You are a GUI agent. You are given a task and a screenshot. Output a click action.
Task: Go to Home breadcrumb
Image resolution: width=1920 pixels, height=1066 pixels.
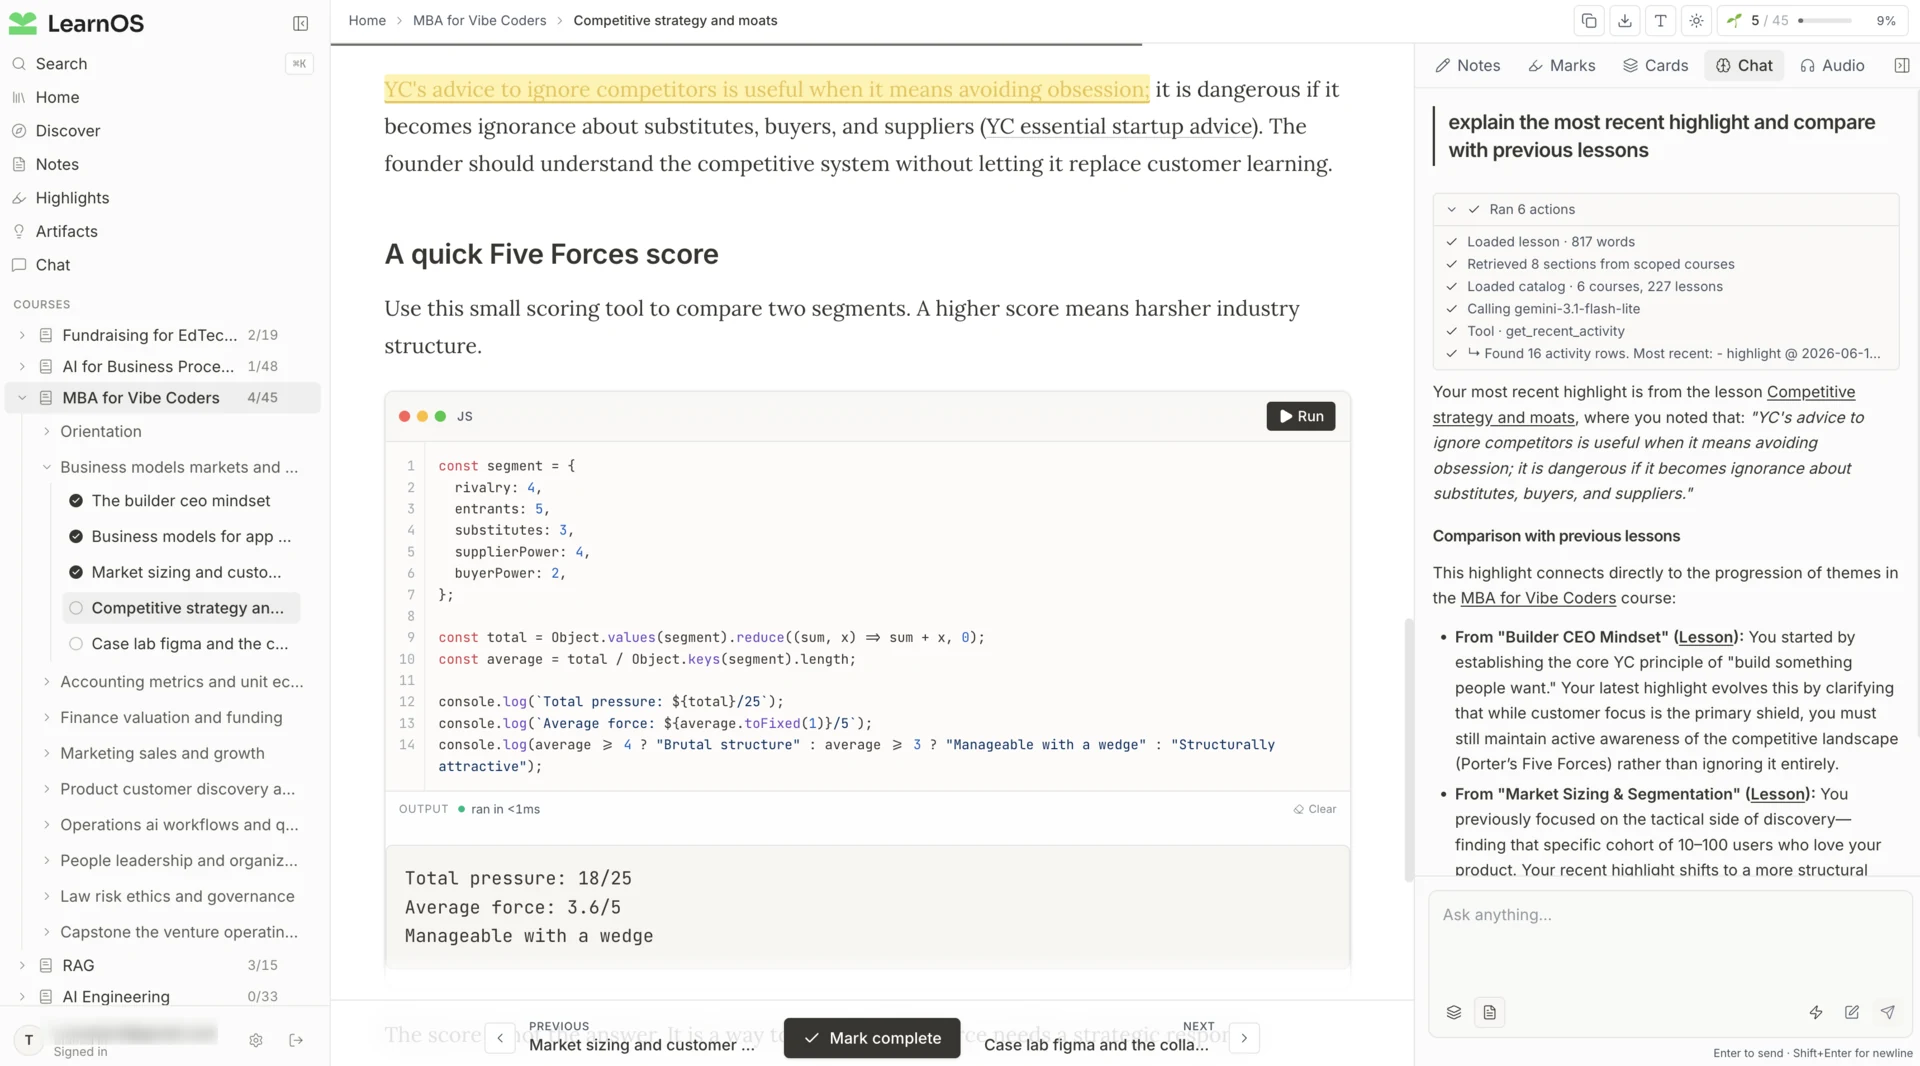[x=367, y=20]
